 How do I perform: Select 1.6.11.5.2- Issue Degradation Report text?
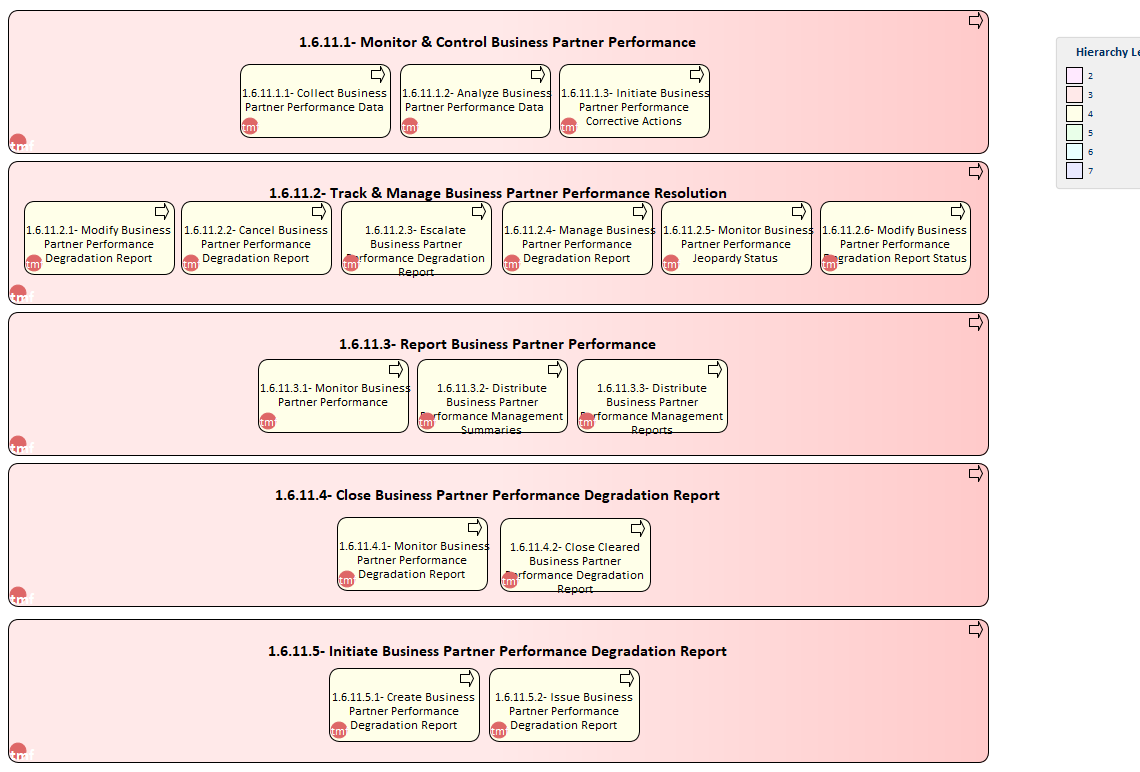coord(564,711)
